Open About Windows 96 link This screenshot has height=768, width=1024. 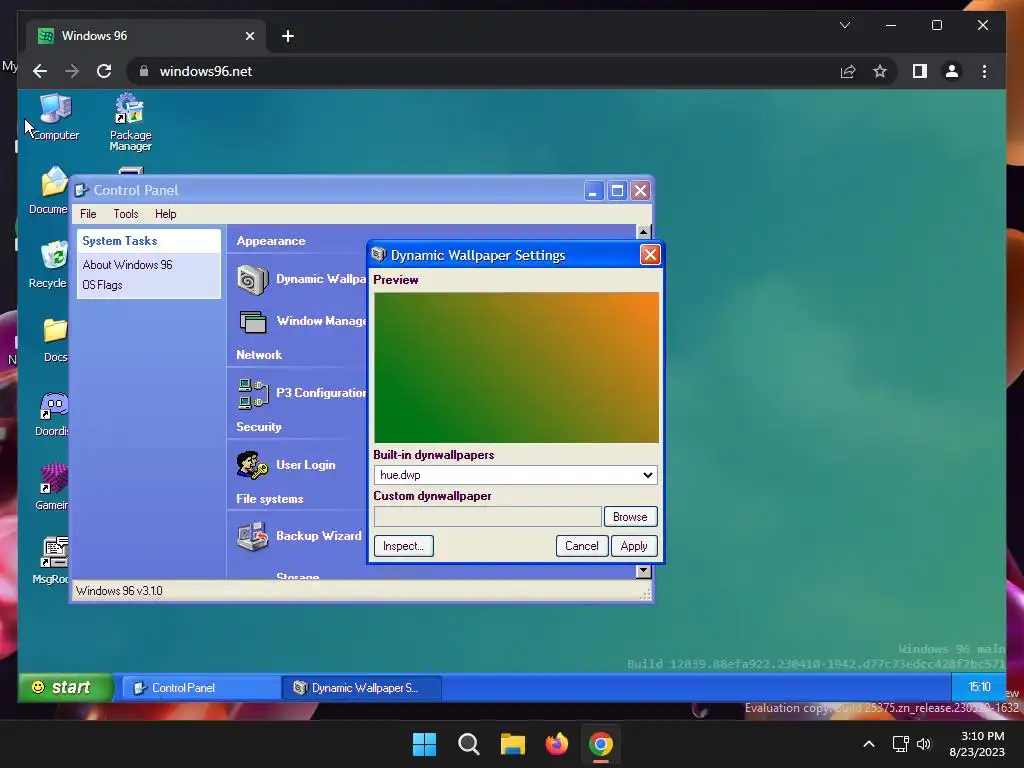[127, 264]
